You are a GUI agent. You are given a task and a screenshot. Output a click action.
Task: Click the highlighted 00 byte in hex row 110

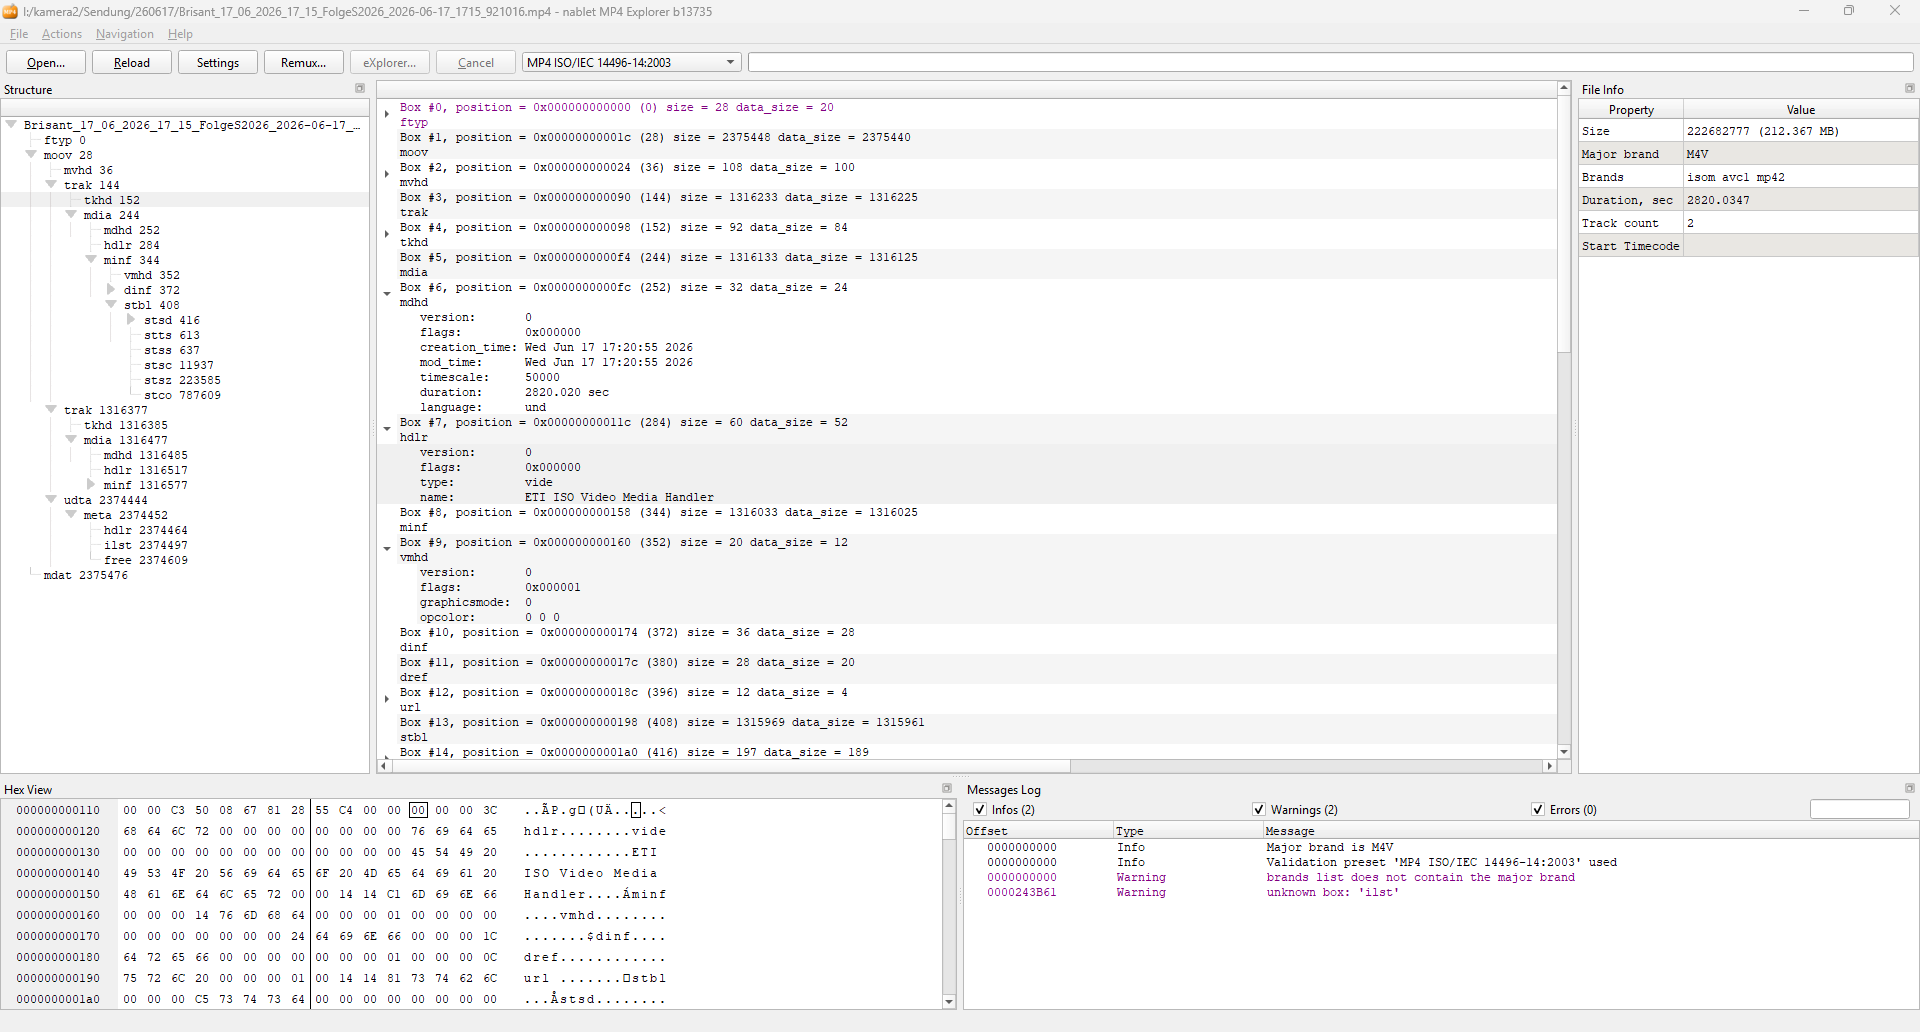418,810
